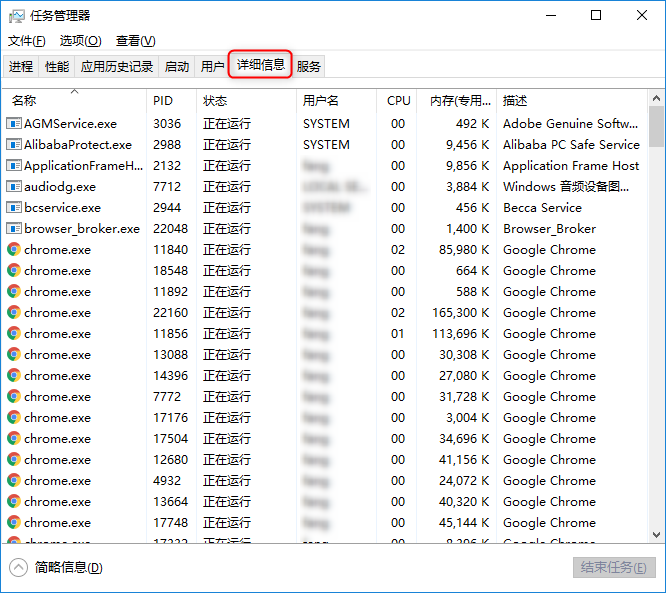Click Chrome icon for PID 22160

[14, 313]
